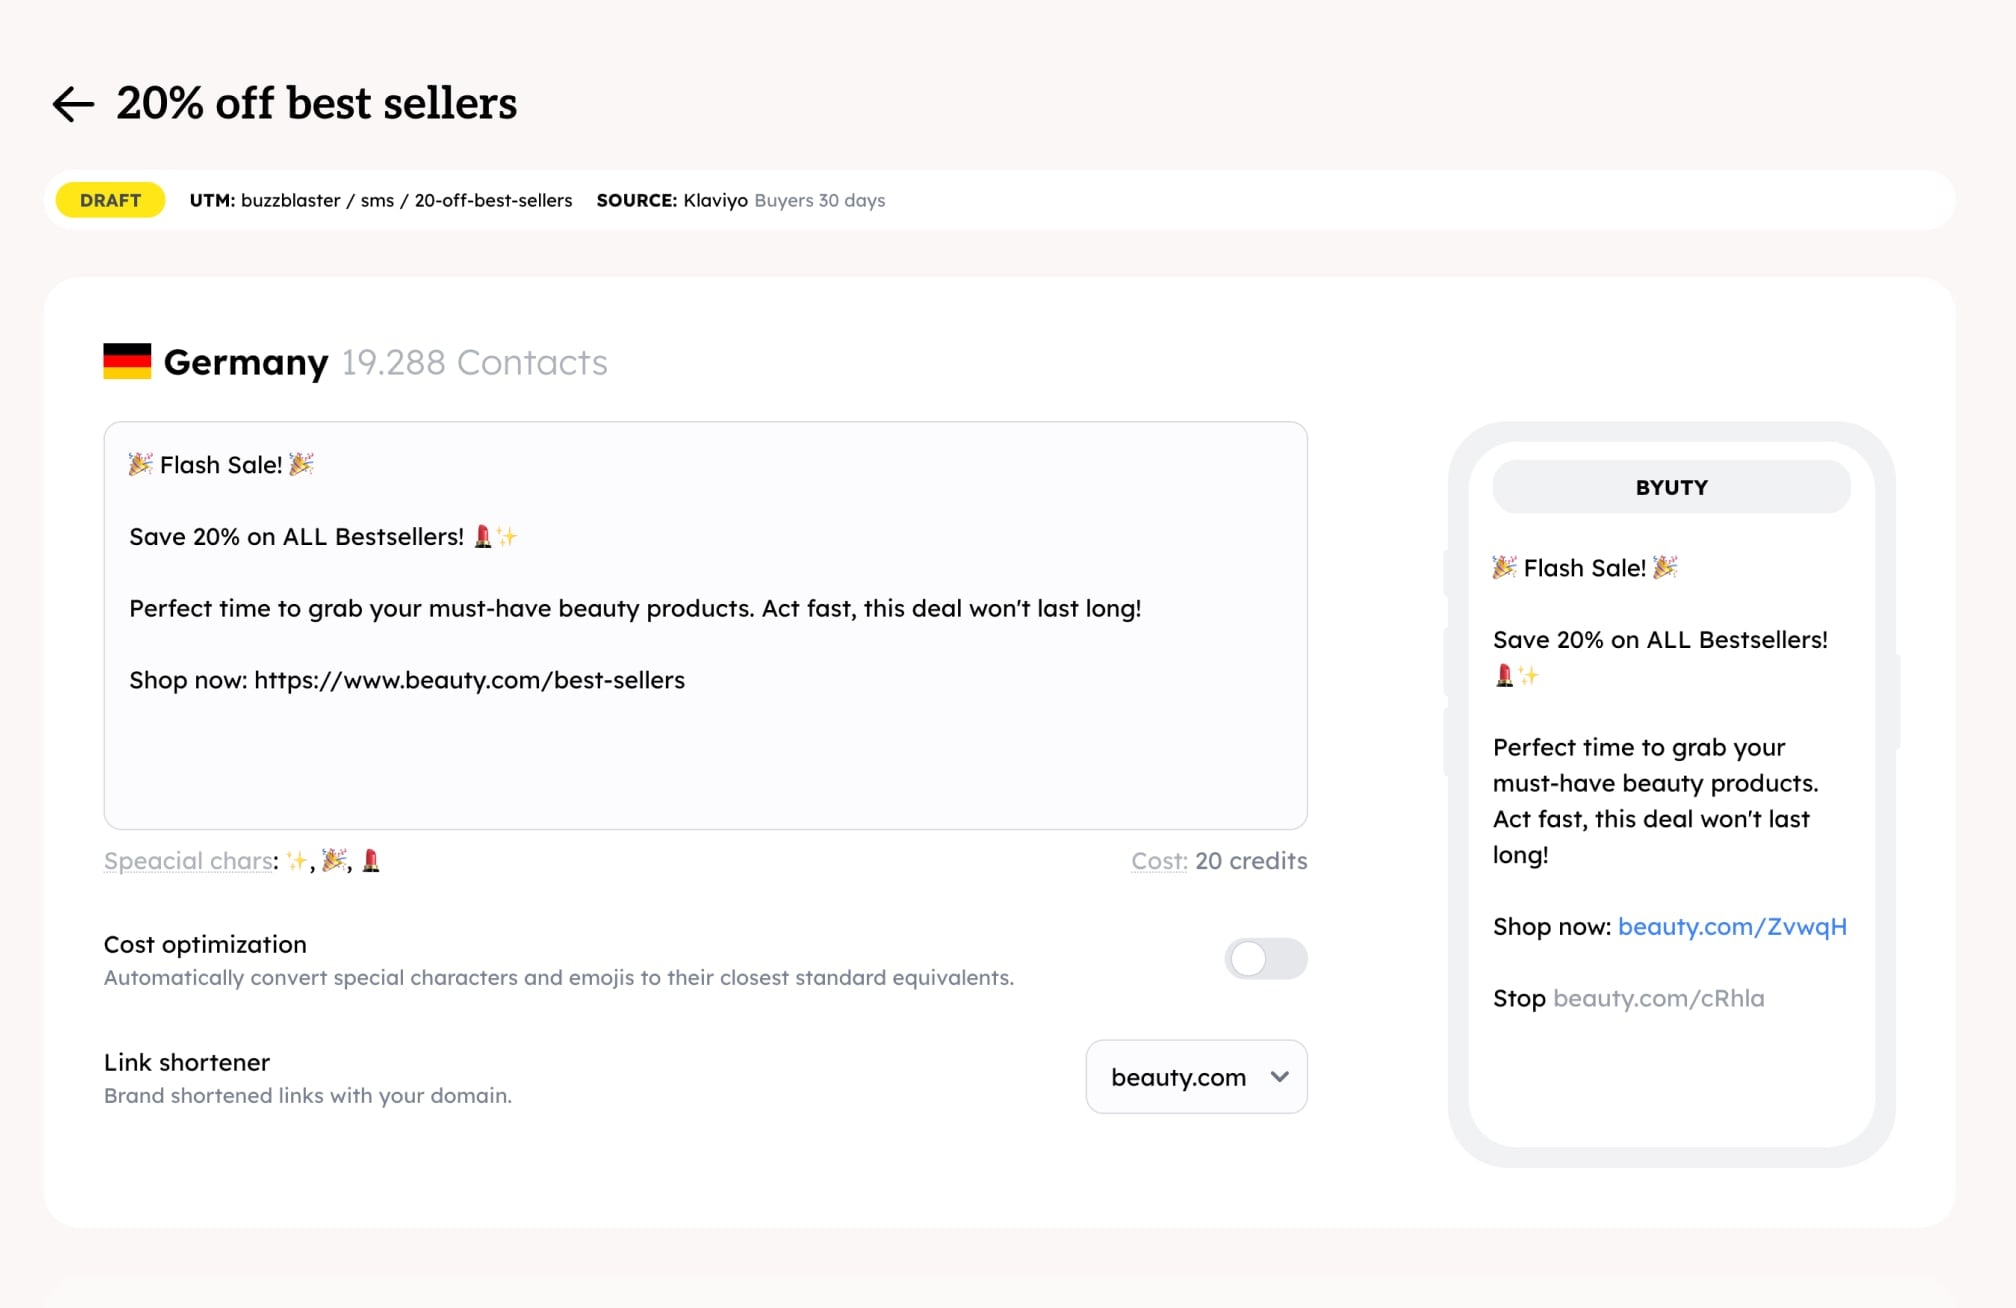Image resolution: width=2016 pixels, height=1308 pixels.
Task: Click the Stop beauty.com/cRhla unsubscribe link
Action: (x=1628, y=999)
